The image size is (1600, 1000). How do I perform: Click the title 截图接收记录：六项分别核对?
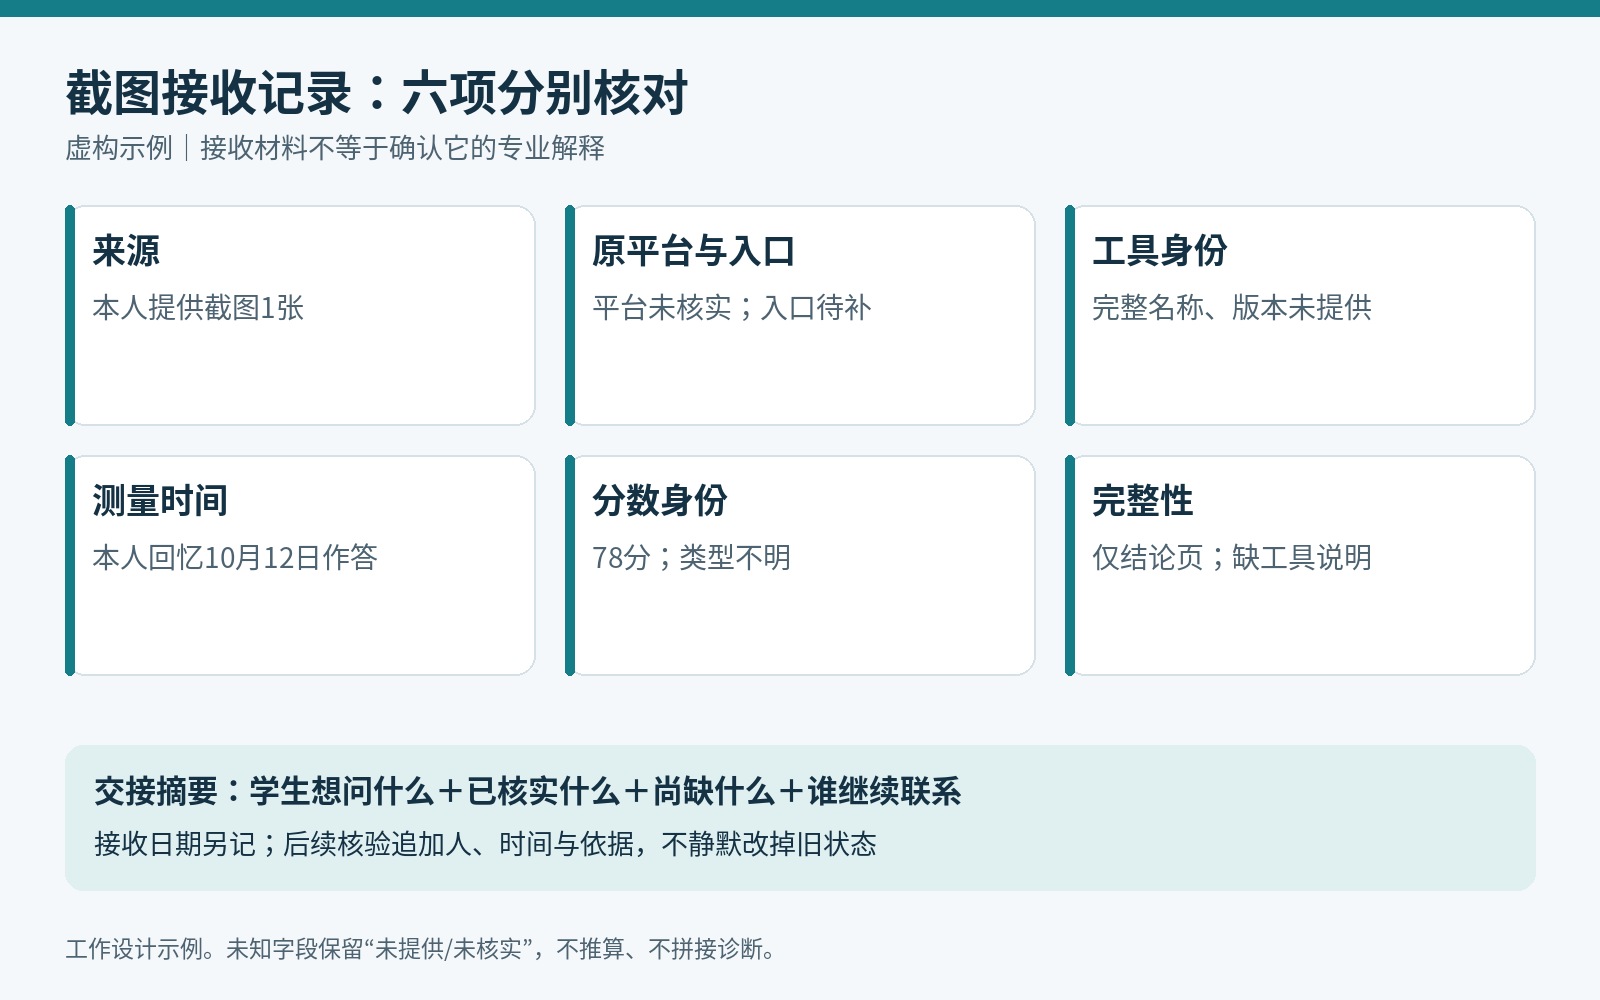point(377,94)
